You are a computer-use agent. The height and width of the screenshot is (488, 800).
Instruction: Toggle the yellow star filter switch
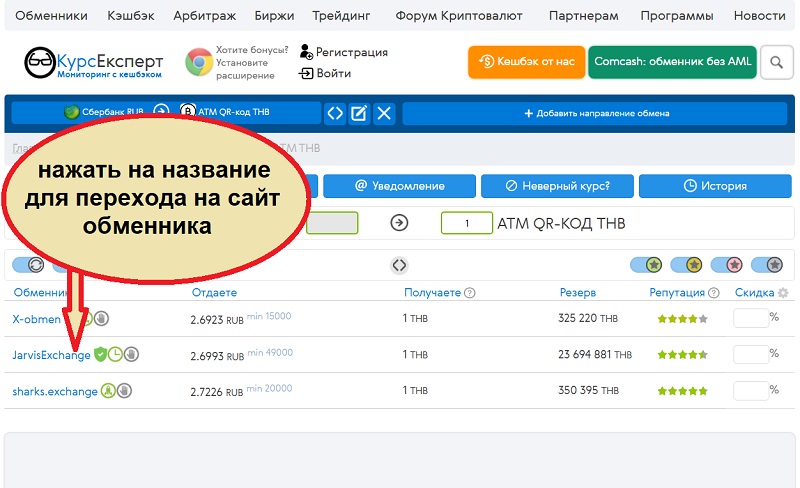click(686, 265)
